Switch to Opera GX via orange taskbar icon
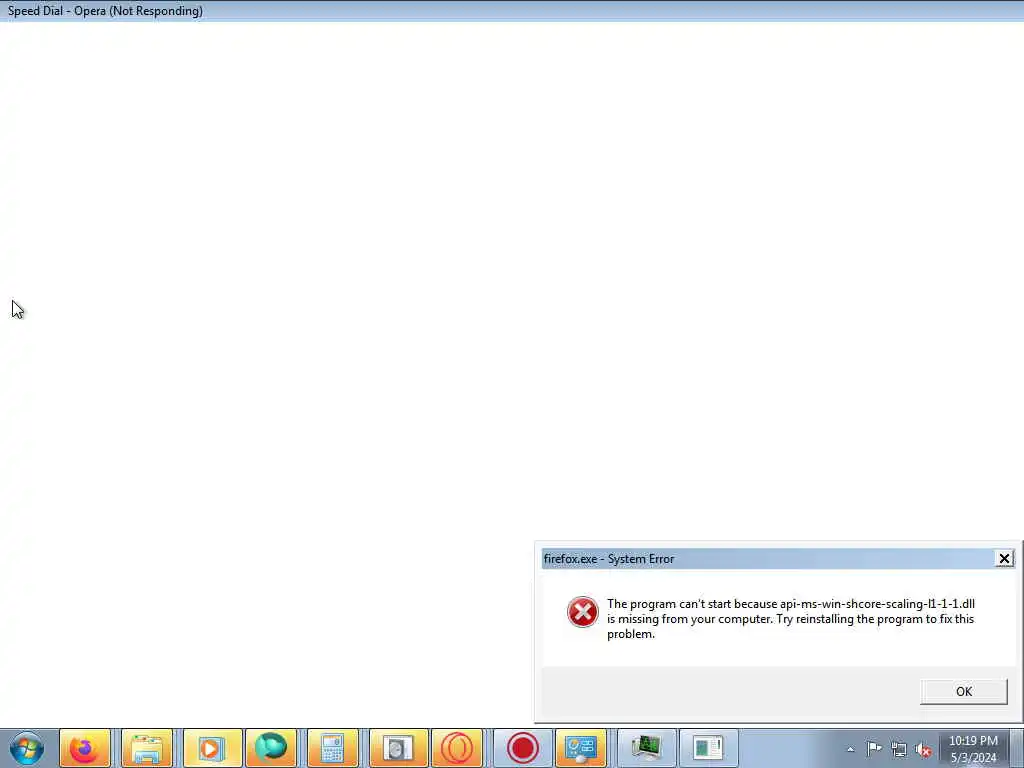 pyautogui.click(x=457, y=748)
